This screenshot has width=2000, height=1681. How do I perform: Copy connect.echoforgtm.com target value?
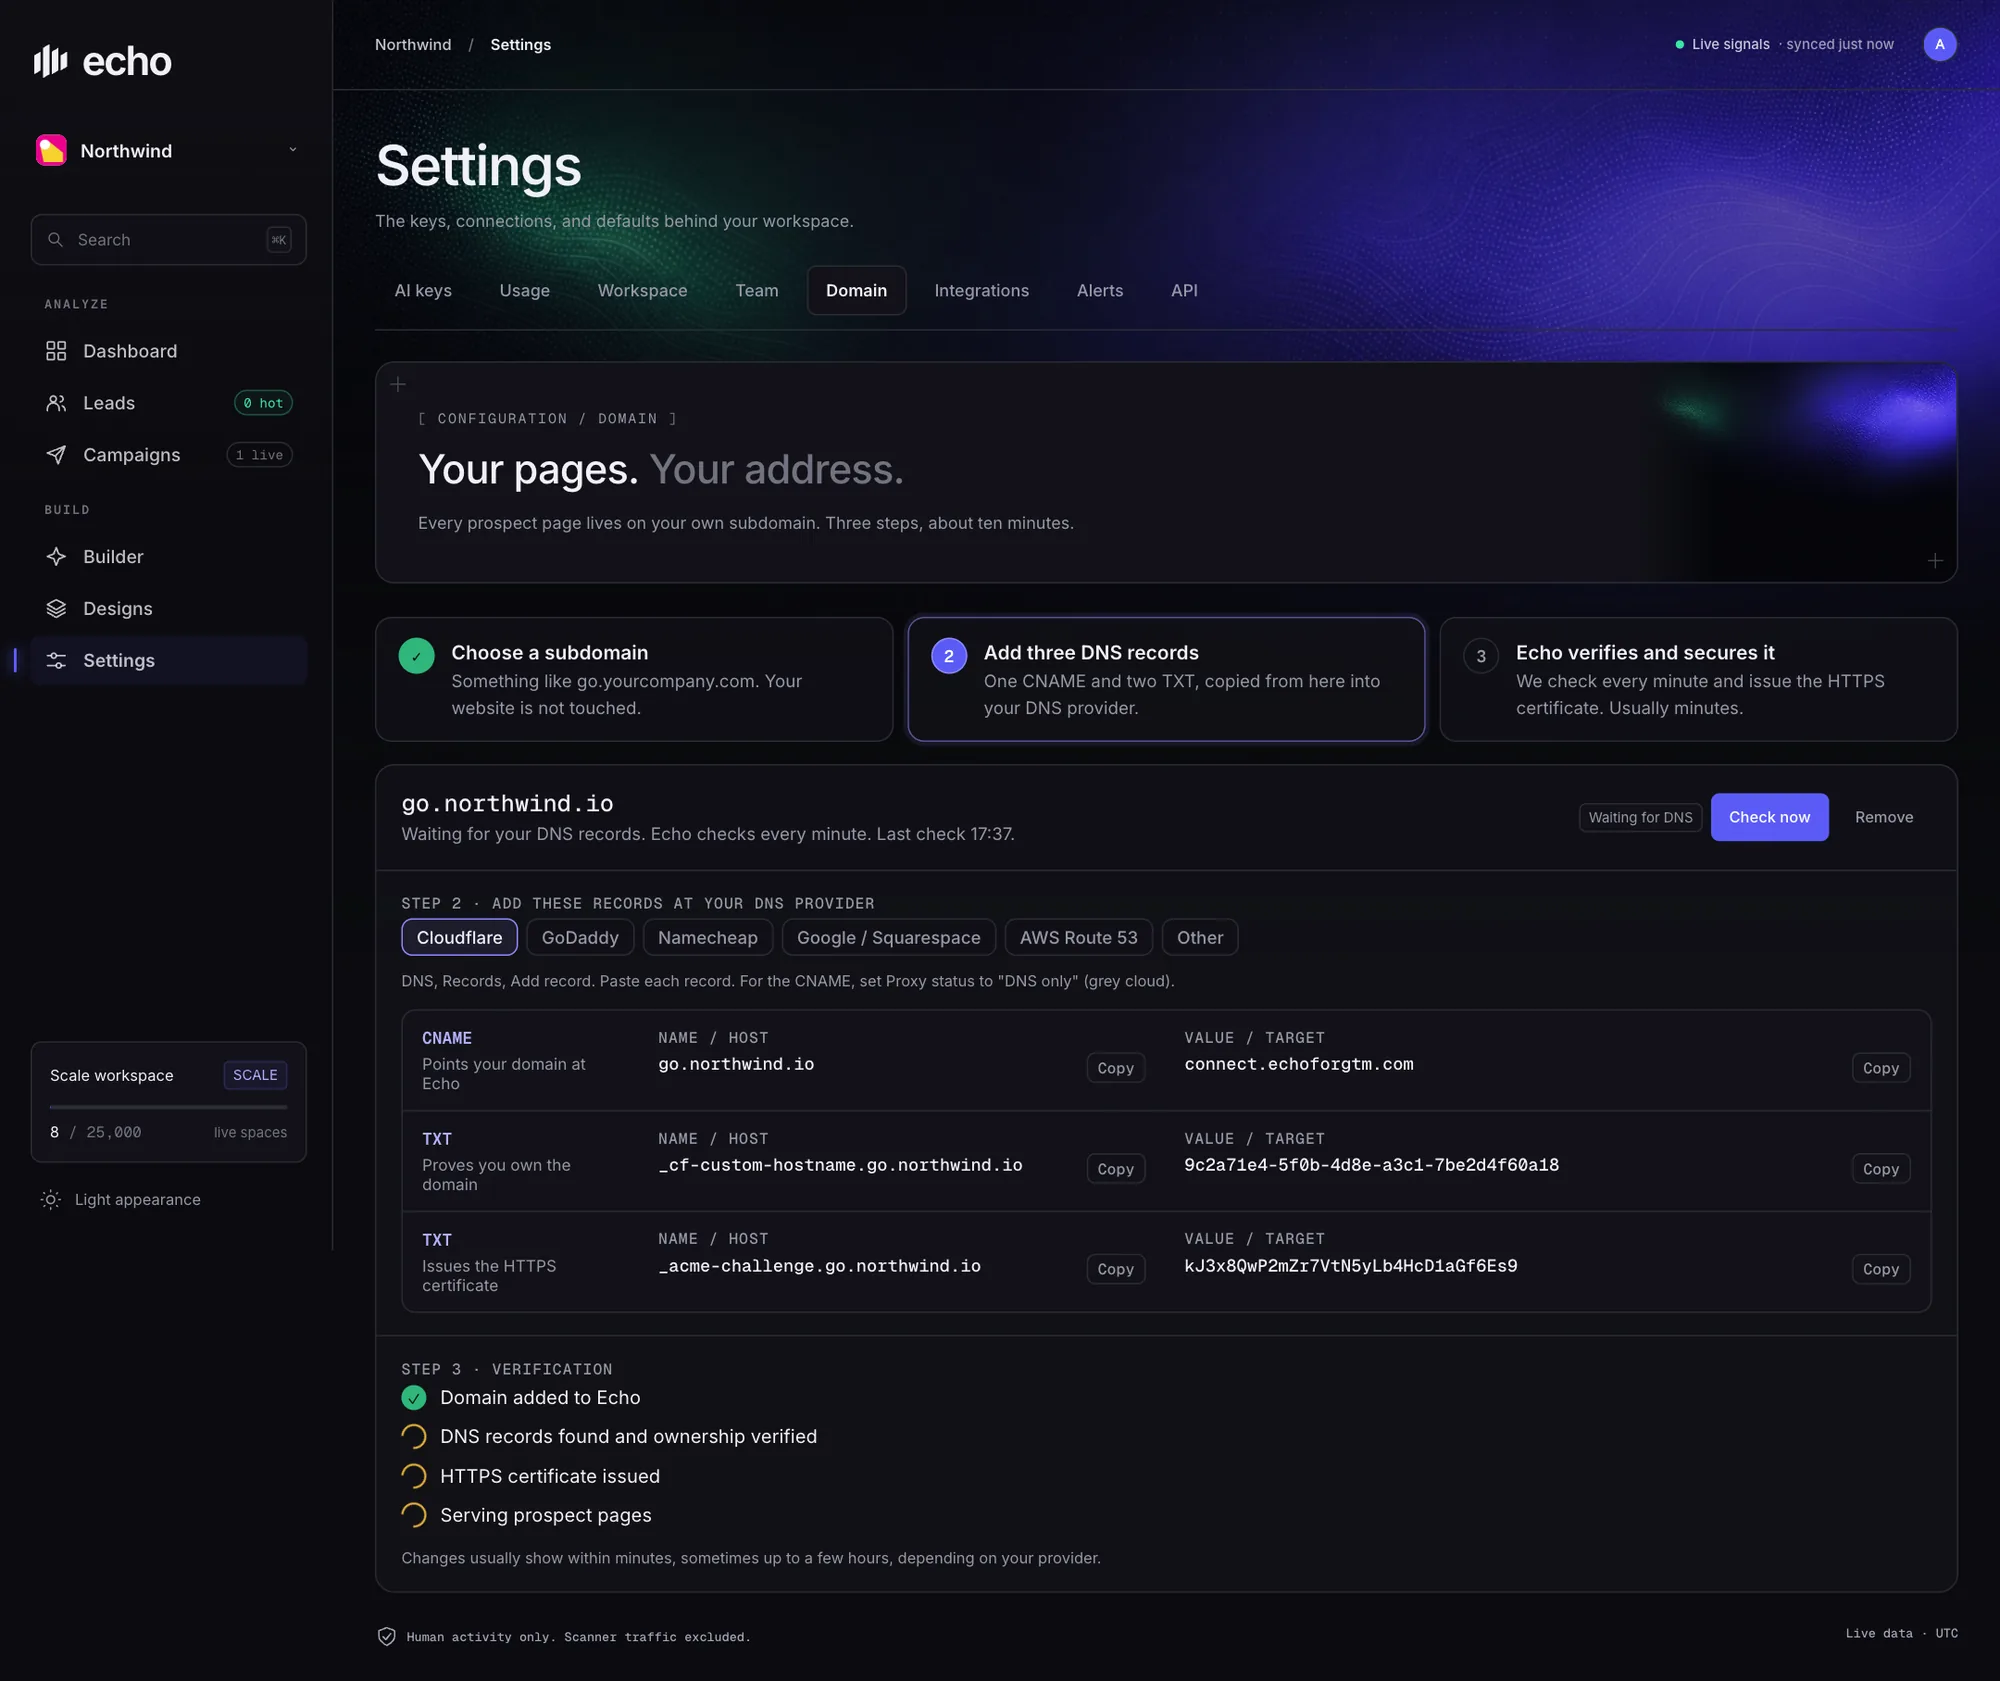pyautogui.click(x=1880, y=1068)
